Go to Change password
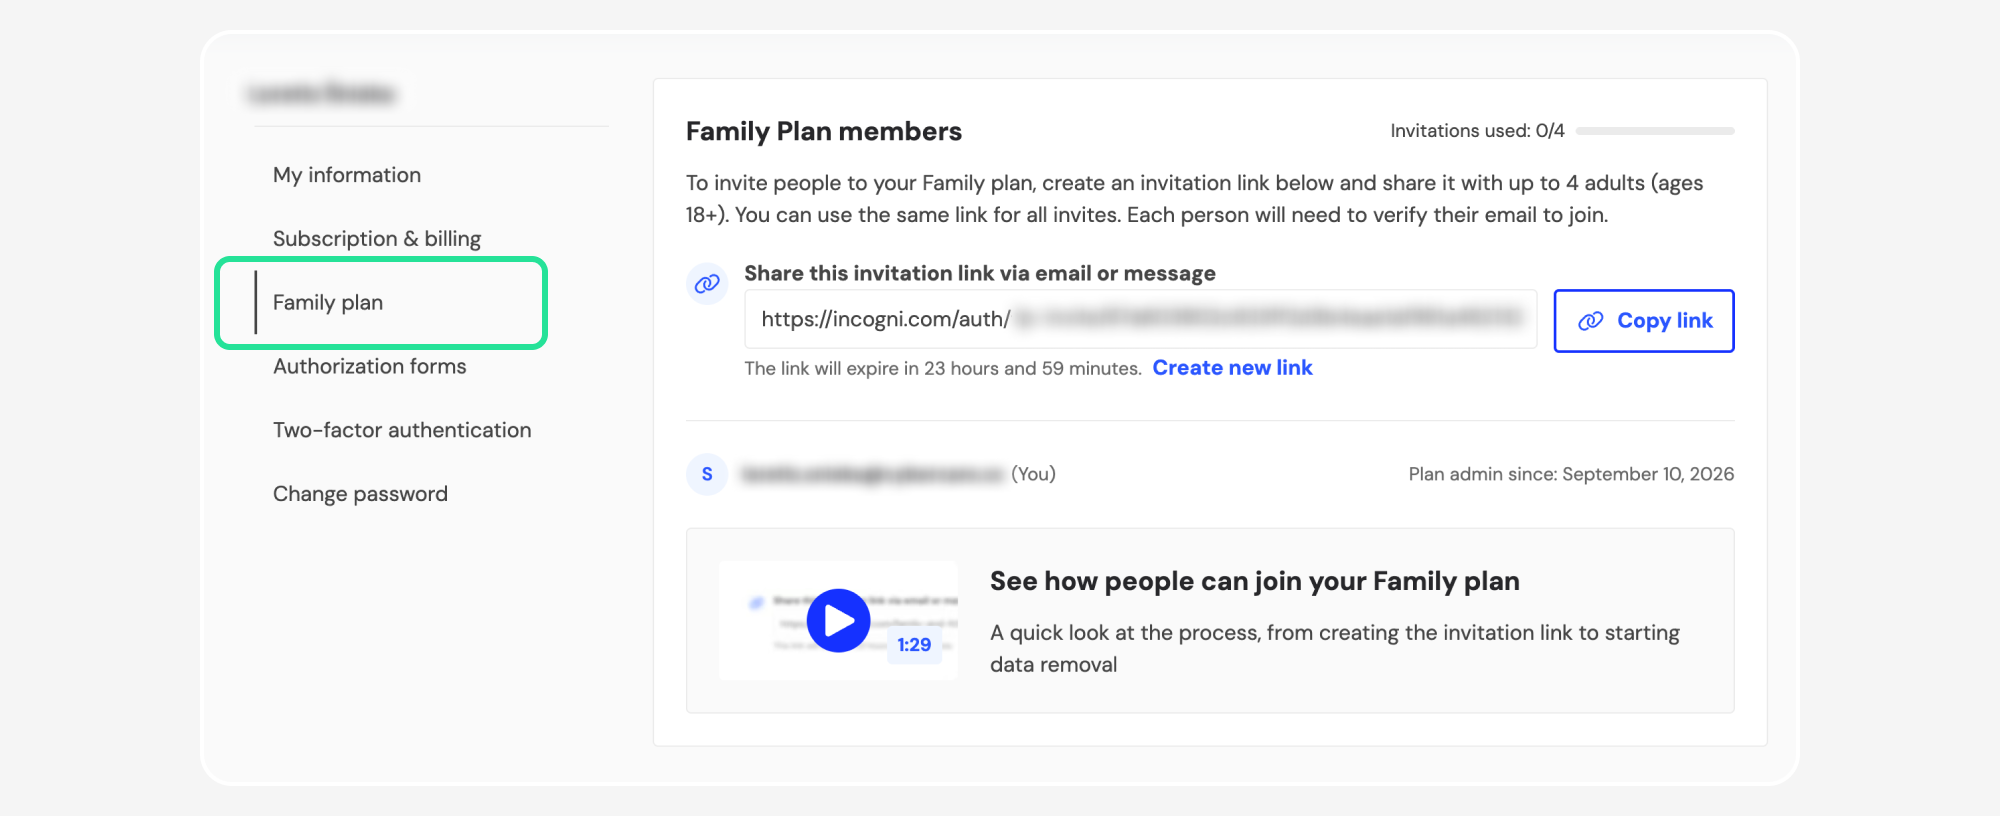Image resolution: width=2000 pixels, height=816 pixels. [360, 494]
